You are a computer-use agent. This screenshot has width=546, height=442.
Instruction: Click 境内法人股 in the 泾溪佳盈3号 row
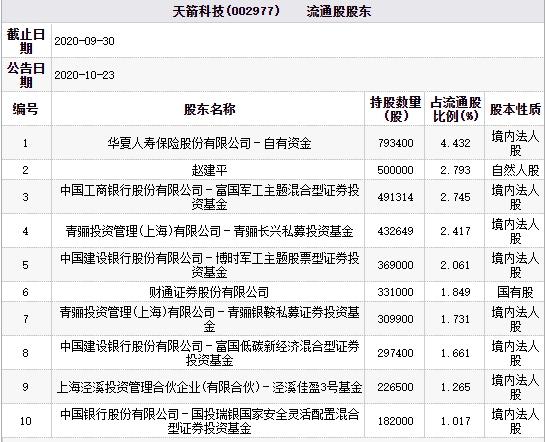coord(515,387)
